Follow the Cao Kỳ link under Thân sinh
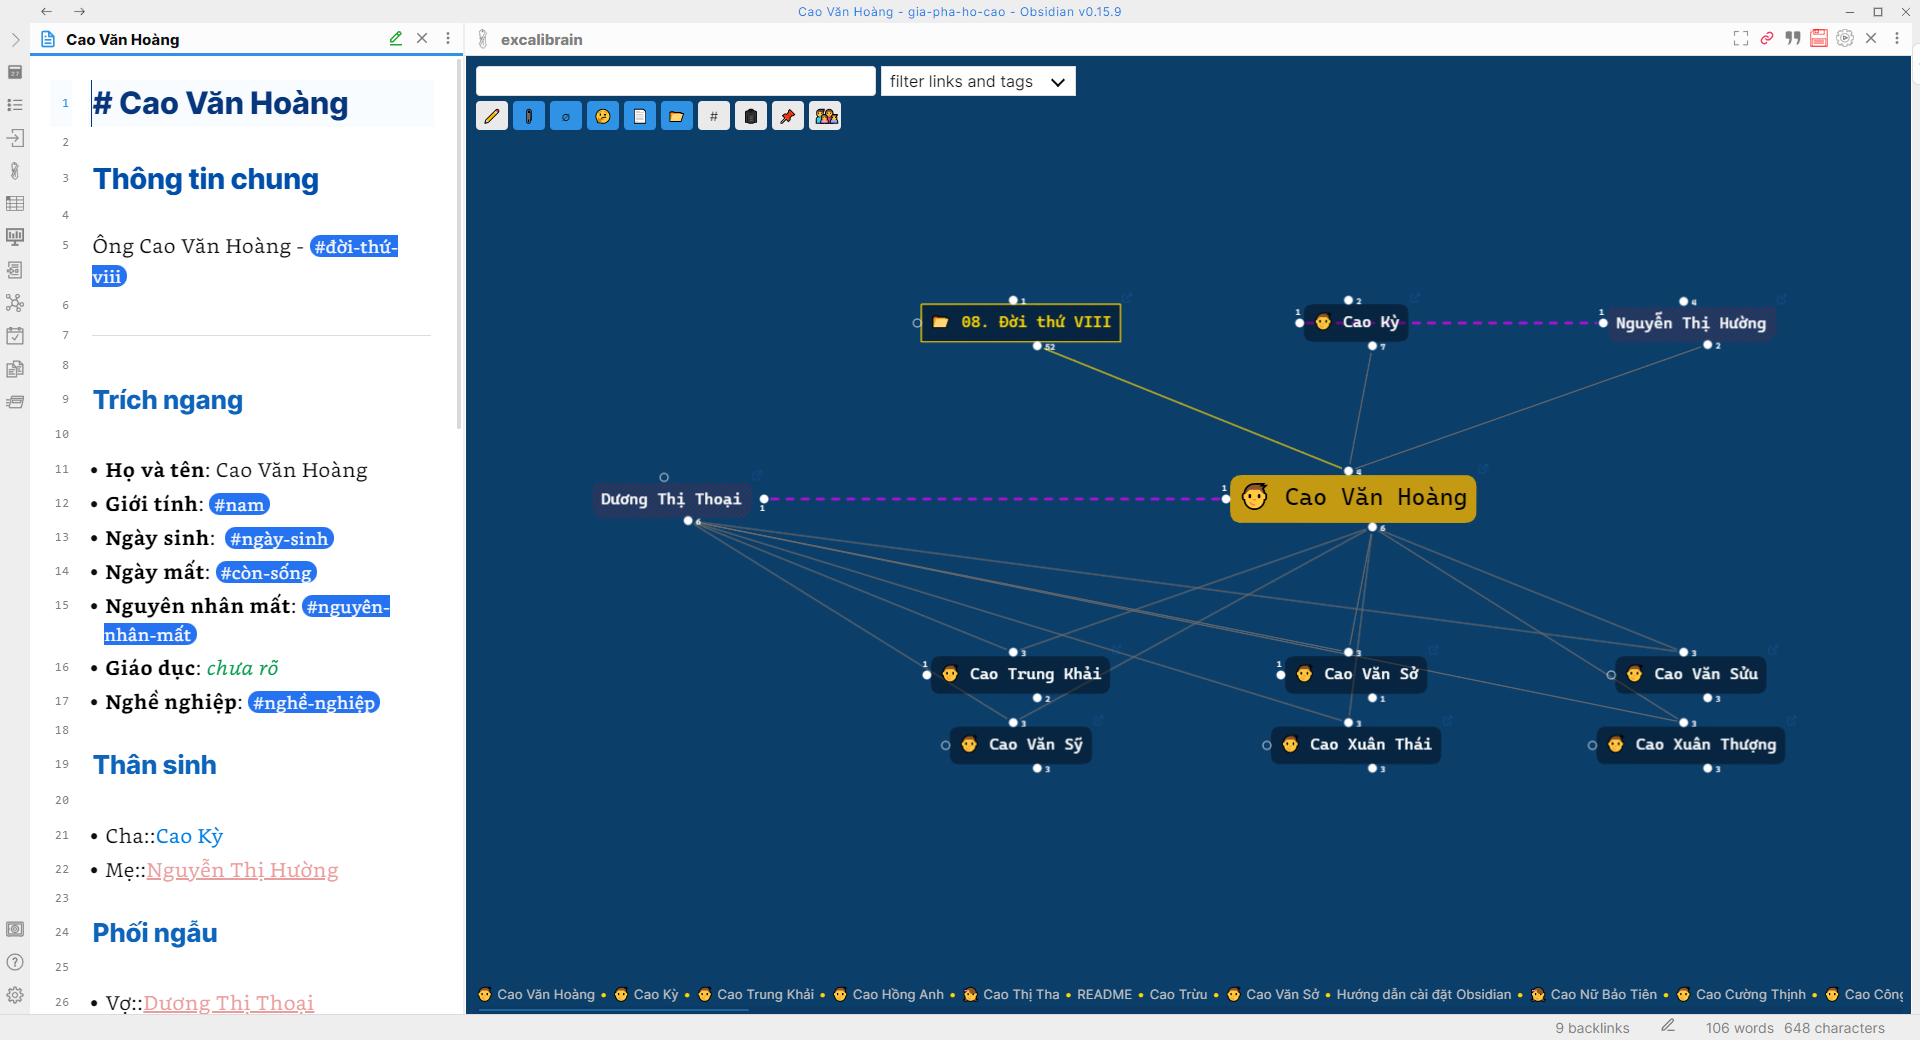The height and width of the screenshot is (1040, 1920). pyautogui.click(x=189, y=836)
